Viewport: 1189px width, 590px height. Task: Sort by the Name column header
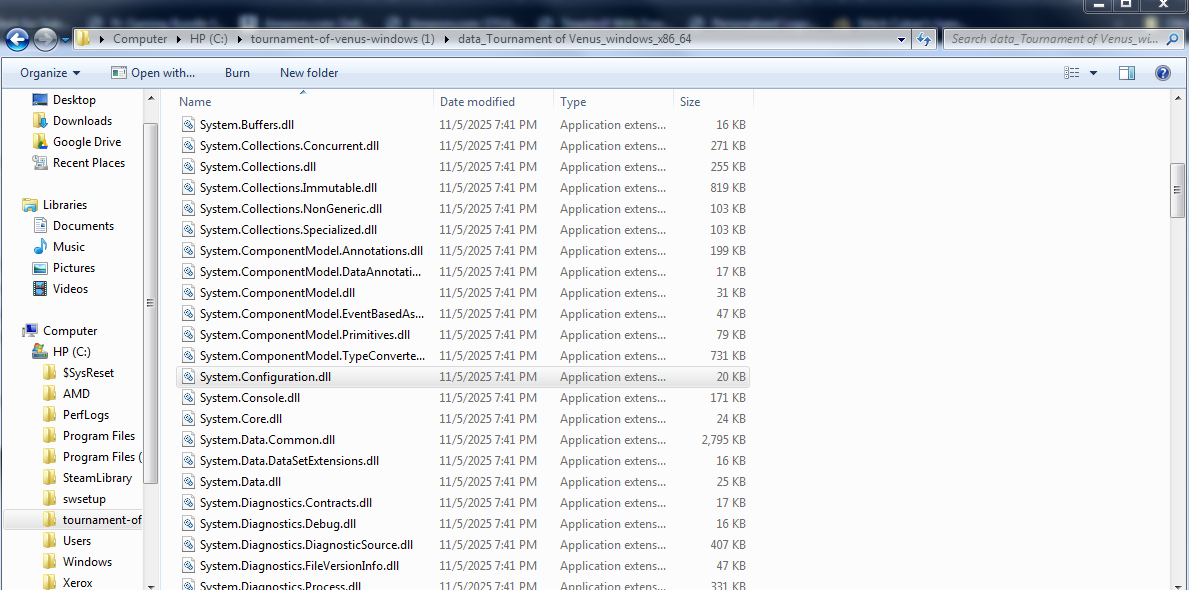point(304,102)
